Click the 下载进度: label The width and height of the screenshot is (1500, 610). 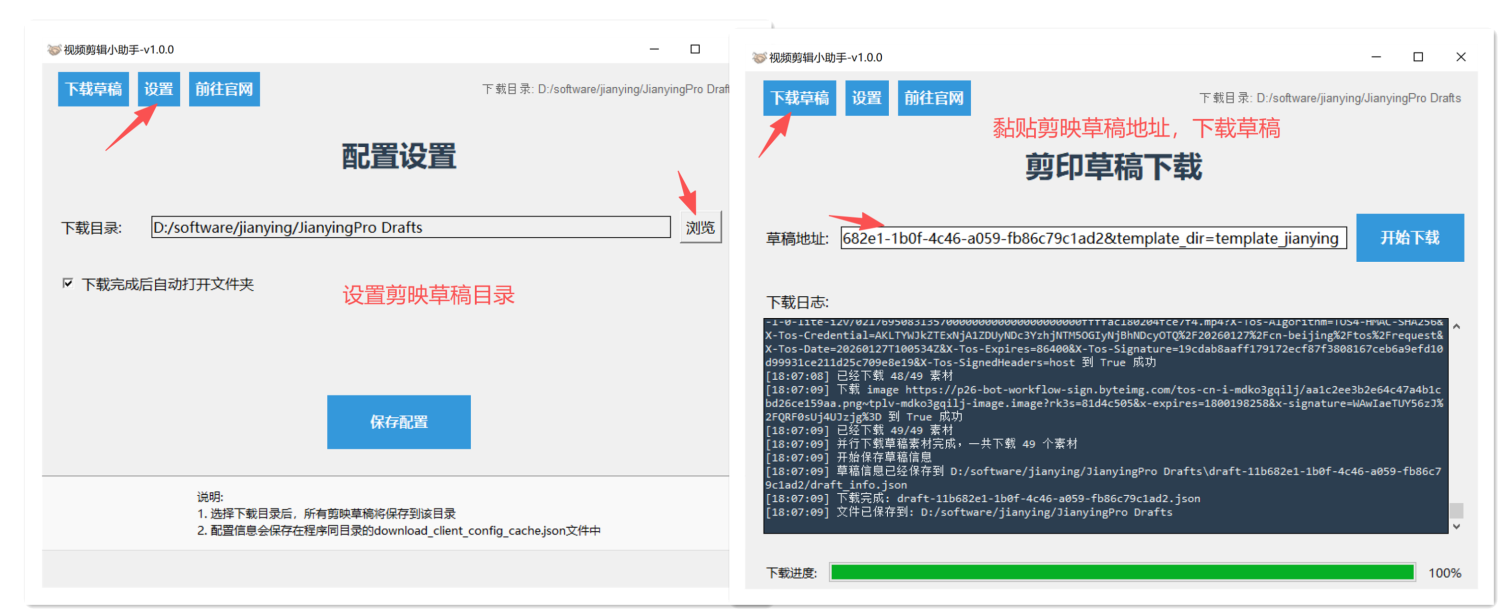pyautogui.click(x=792, y=573)
